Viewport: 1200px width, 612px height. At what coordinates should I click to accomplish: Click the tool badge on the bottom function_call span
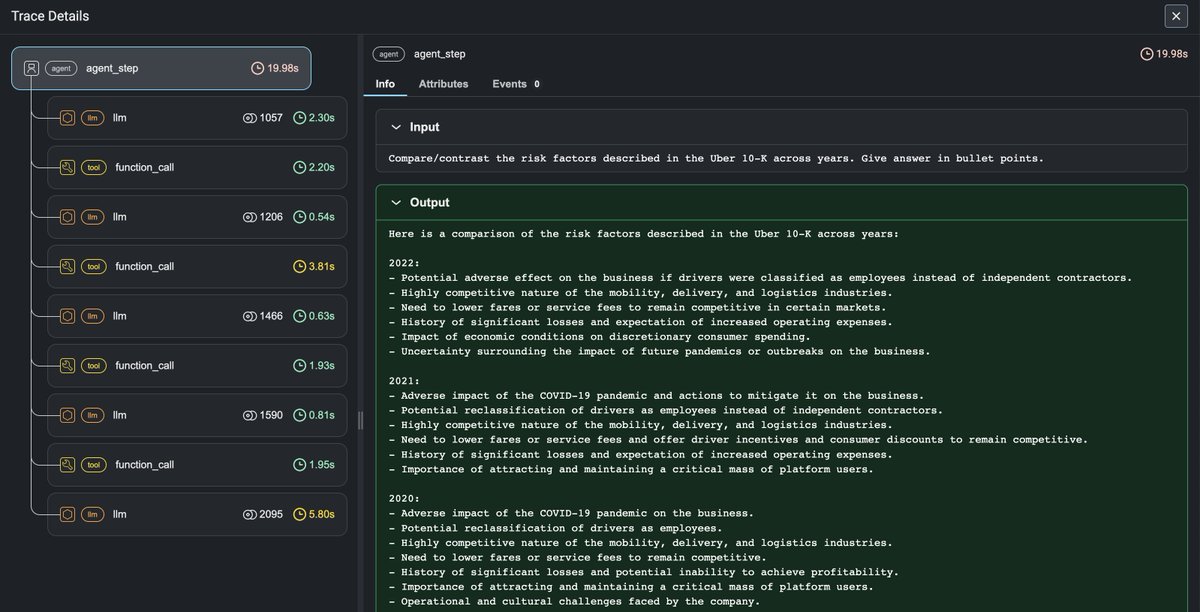[x=92, y=464]
